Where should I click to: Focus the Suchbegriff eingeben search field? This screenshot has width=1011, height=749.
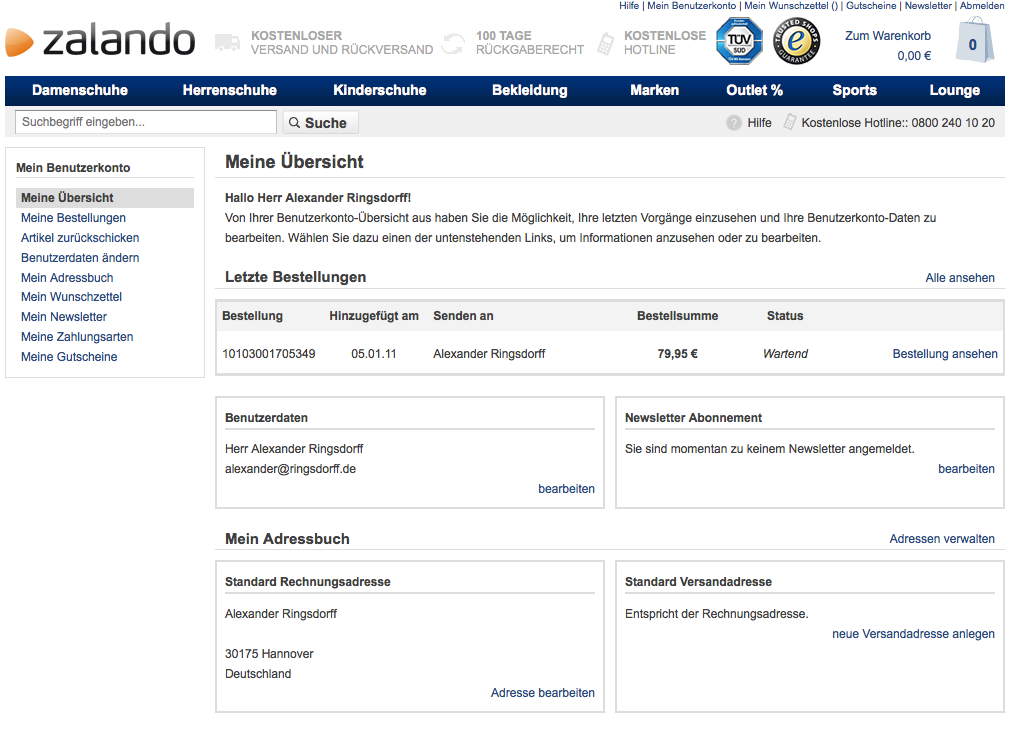146,122
